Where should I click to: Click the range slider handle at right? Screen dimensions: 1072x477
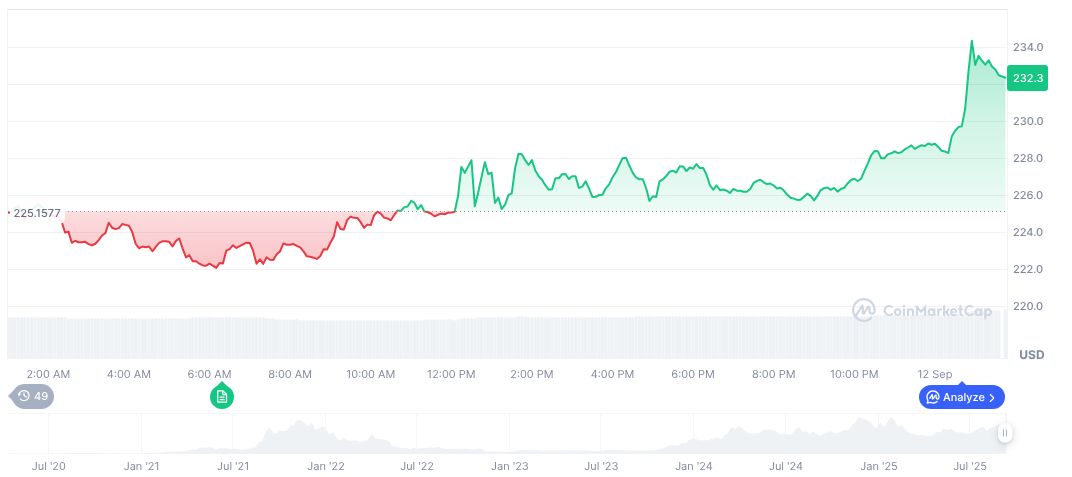[x=1004, y=432]
